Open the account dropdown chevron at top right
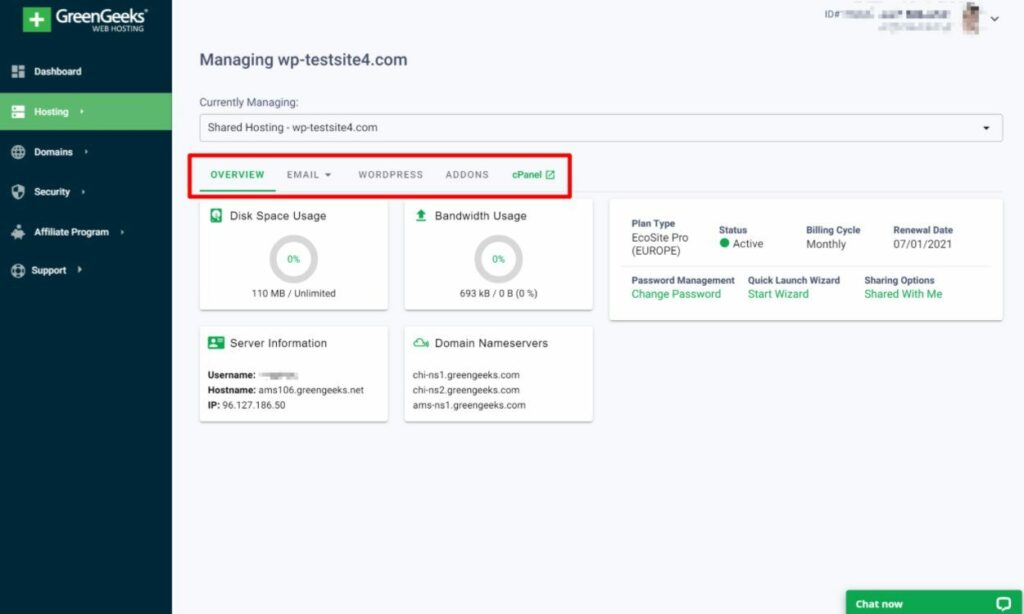Viewport: 1024px width, 614px height. click(994, 19)
